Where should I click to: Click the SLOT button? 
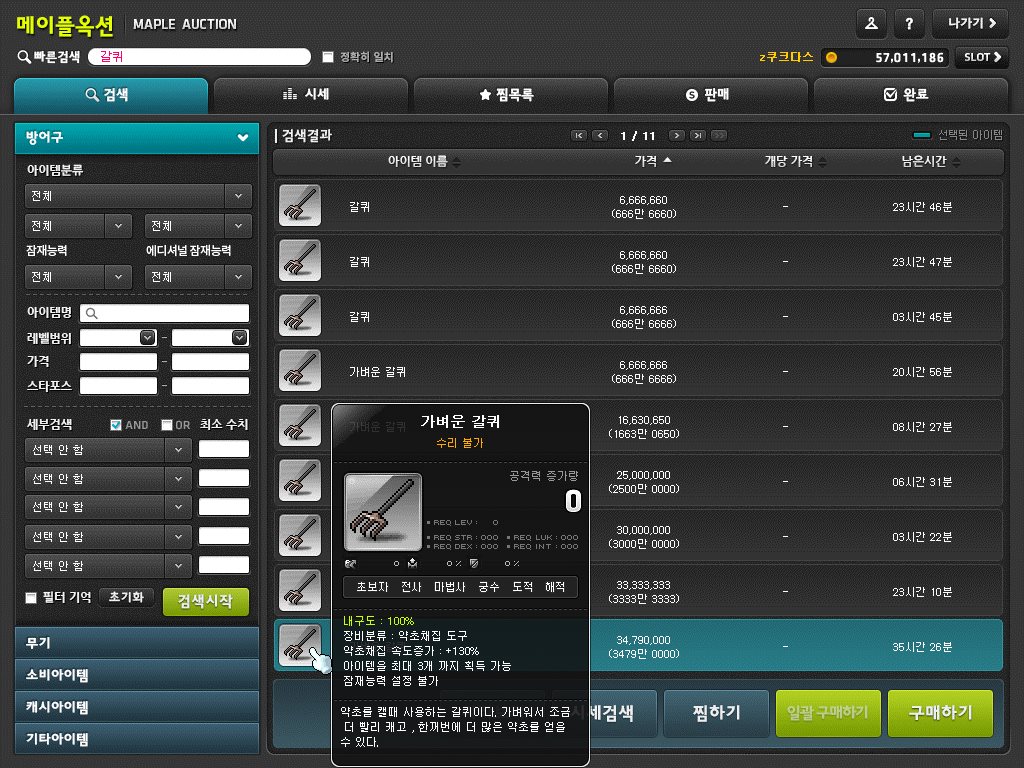pos(982,57)
